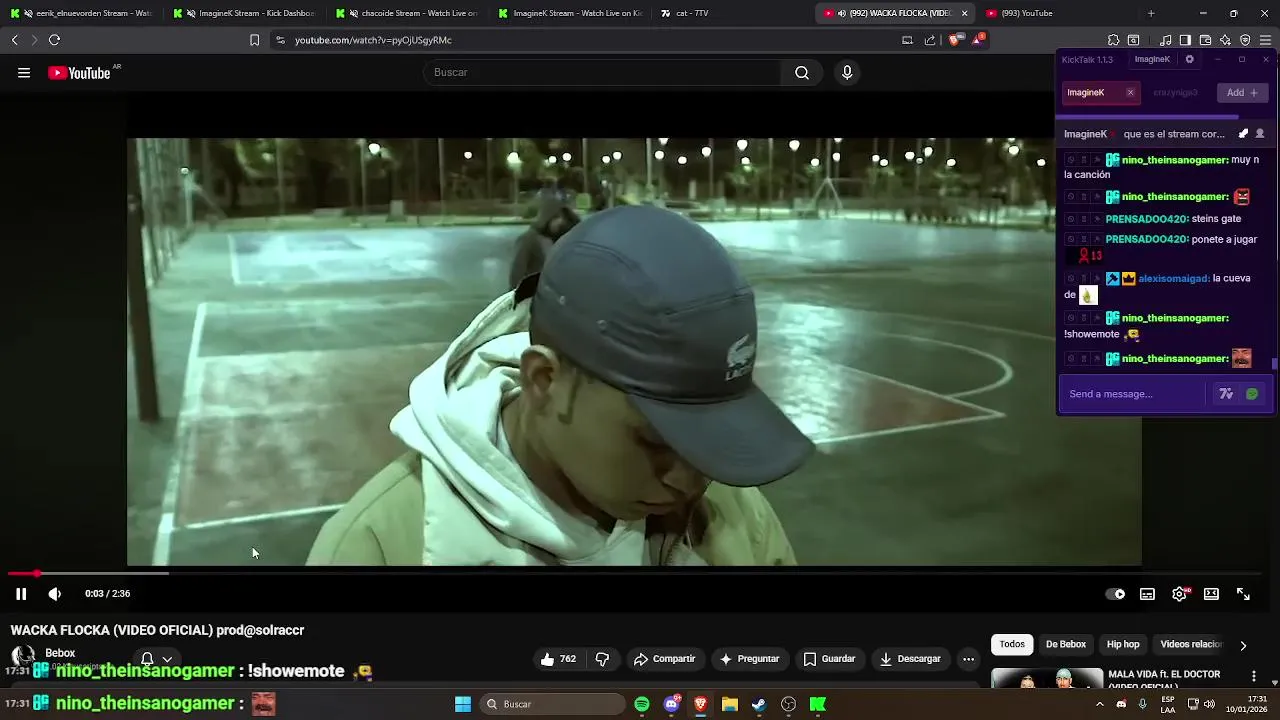
Task: Toggle the autoplay switch in player
Action: pos(1115,594)
